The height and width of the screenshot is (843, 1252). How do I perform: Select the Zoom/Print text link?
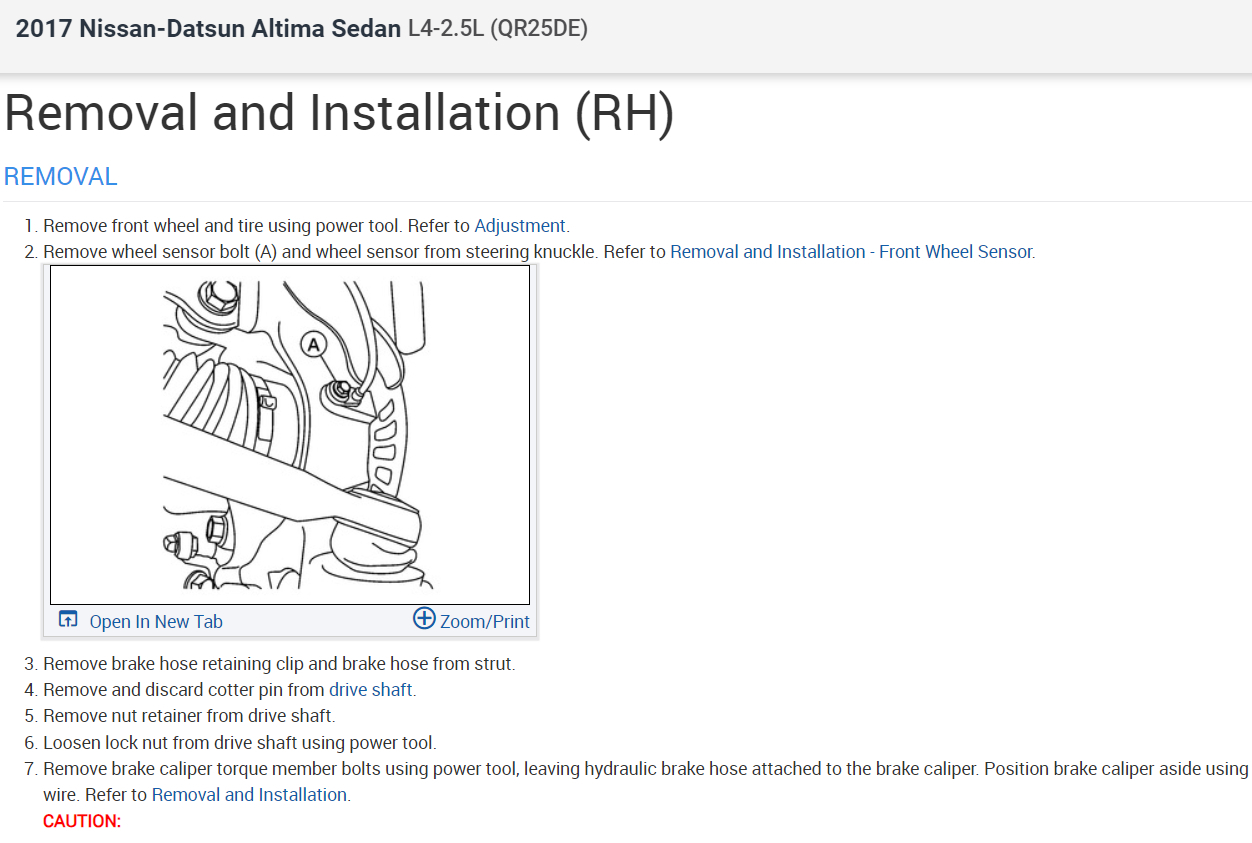(x=485, y=621)
